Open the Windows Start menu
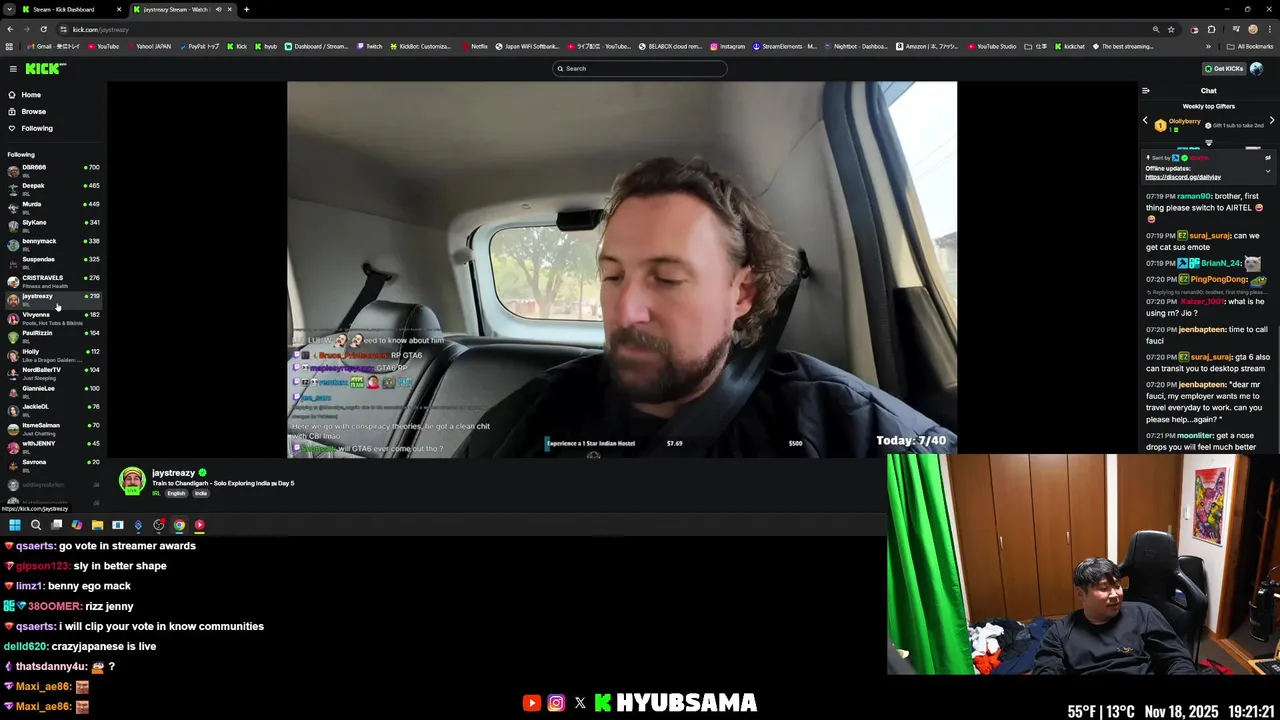Screen dimensions: 1280x720 point(15,525)
